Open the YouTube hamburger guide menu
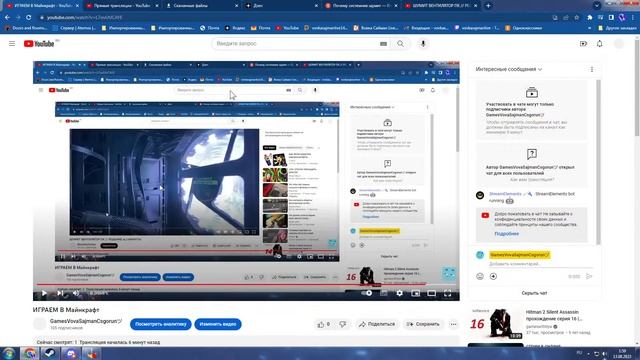The image size is (640, 360). 12,43
